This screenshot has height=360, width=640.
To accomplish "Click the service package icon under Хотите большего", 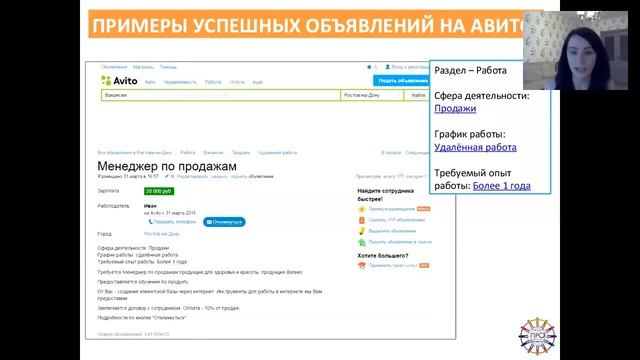I will 362,265.
